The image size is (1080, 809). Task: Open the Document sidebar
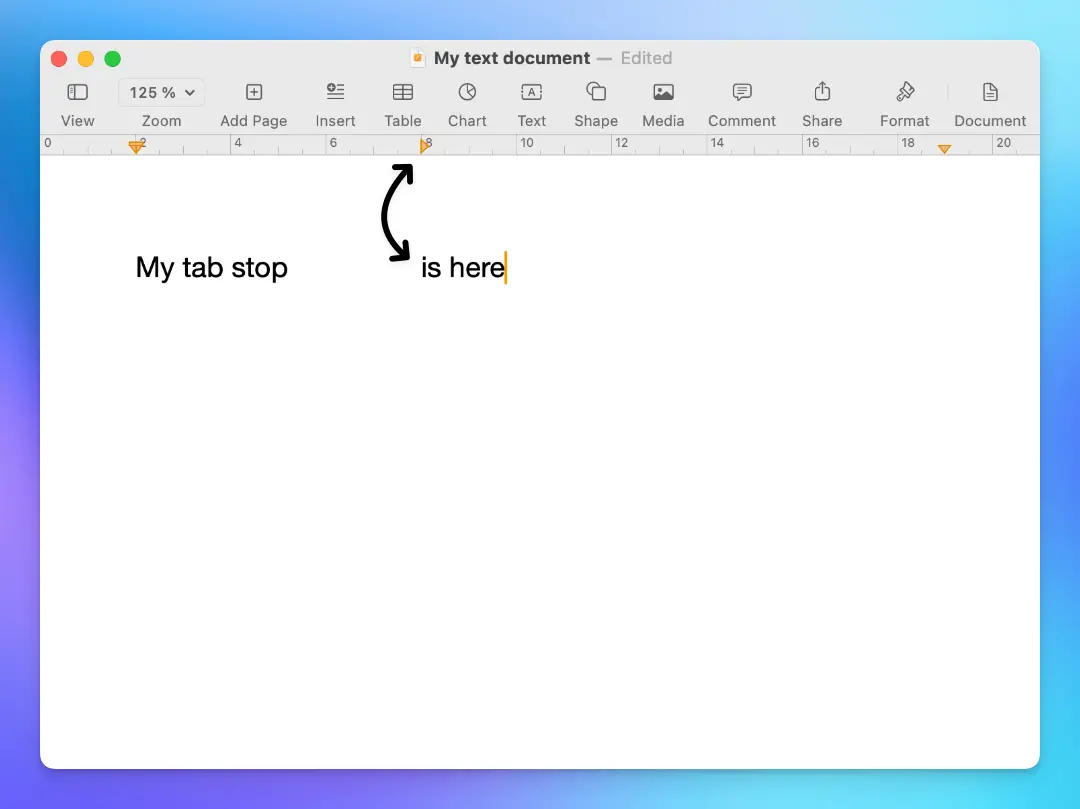pos(989,99)
